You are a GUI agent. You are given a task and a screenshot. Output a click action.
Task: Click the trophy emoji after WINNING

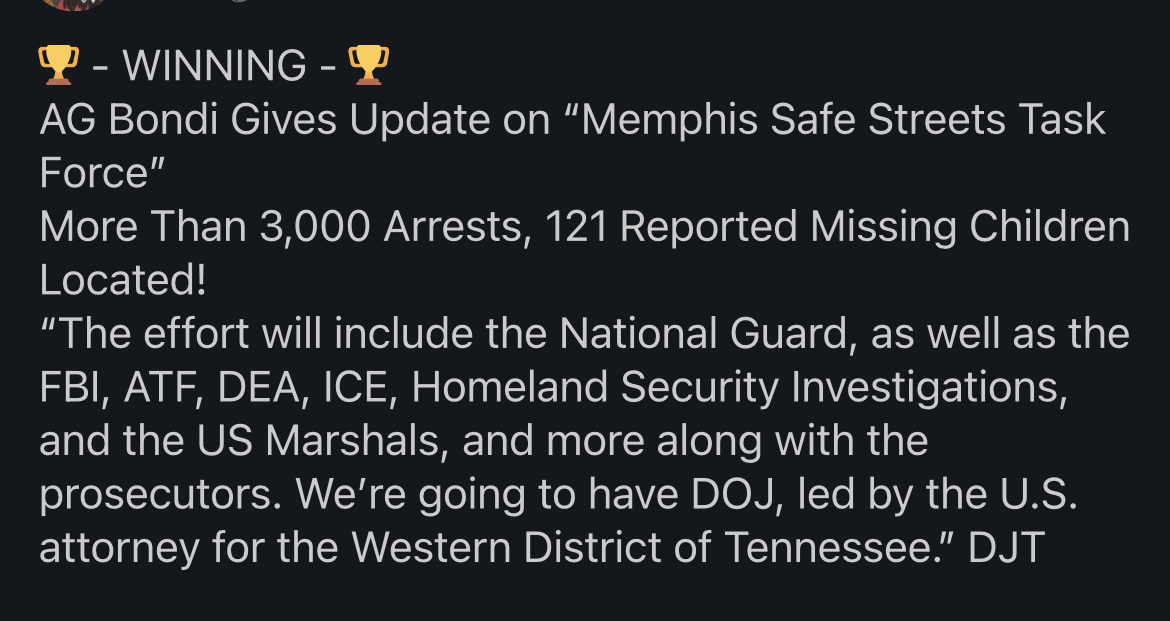367,66
